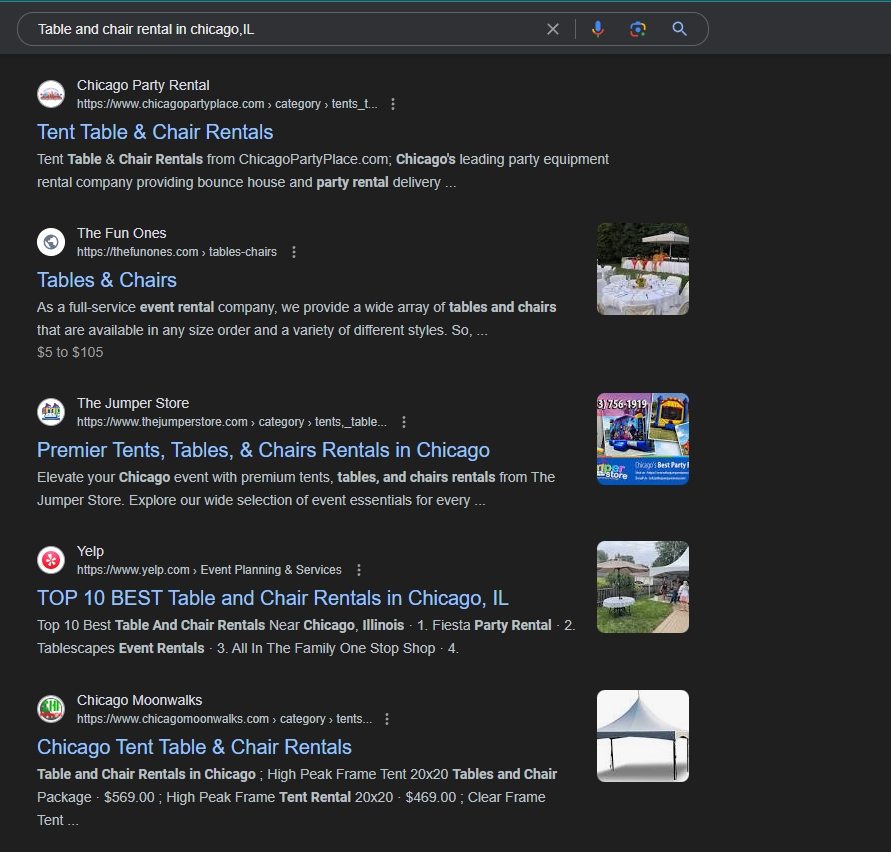Open The Fun Ones outdoor tables thumbnail
The width and height of the screenshot is (891, 852).
point(643,269)
